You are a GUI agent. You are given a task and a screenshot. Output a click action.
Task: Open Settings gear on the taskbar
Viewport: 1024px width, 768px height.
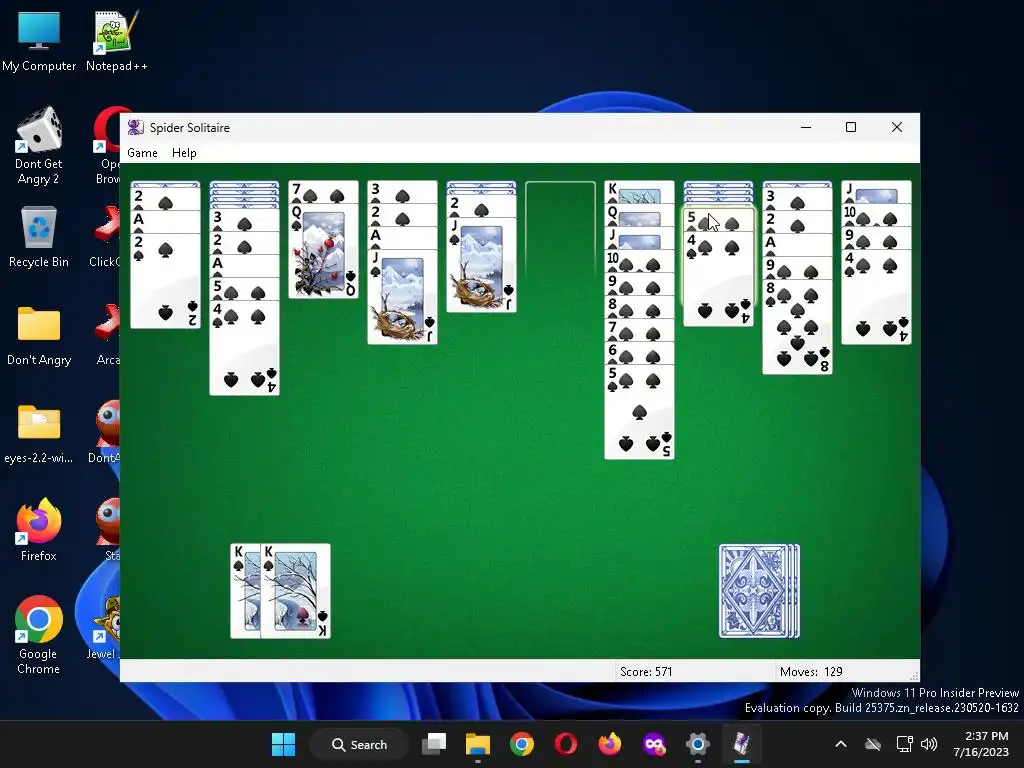[x=697, y=744]
